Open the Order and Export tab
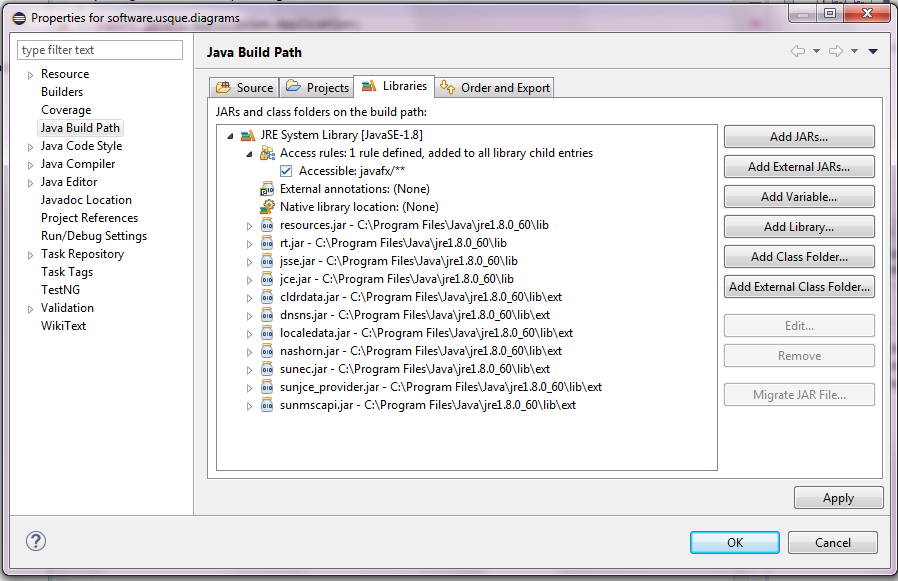This screenshot has height=581, width=898. (494, 88)
